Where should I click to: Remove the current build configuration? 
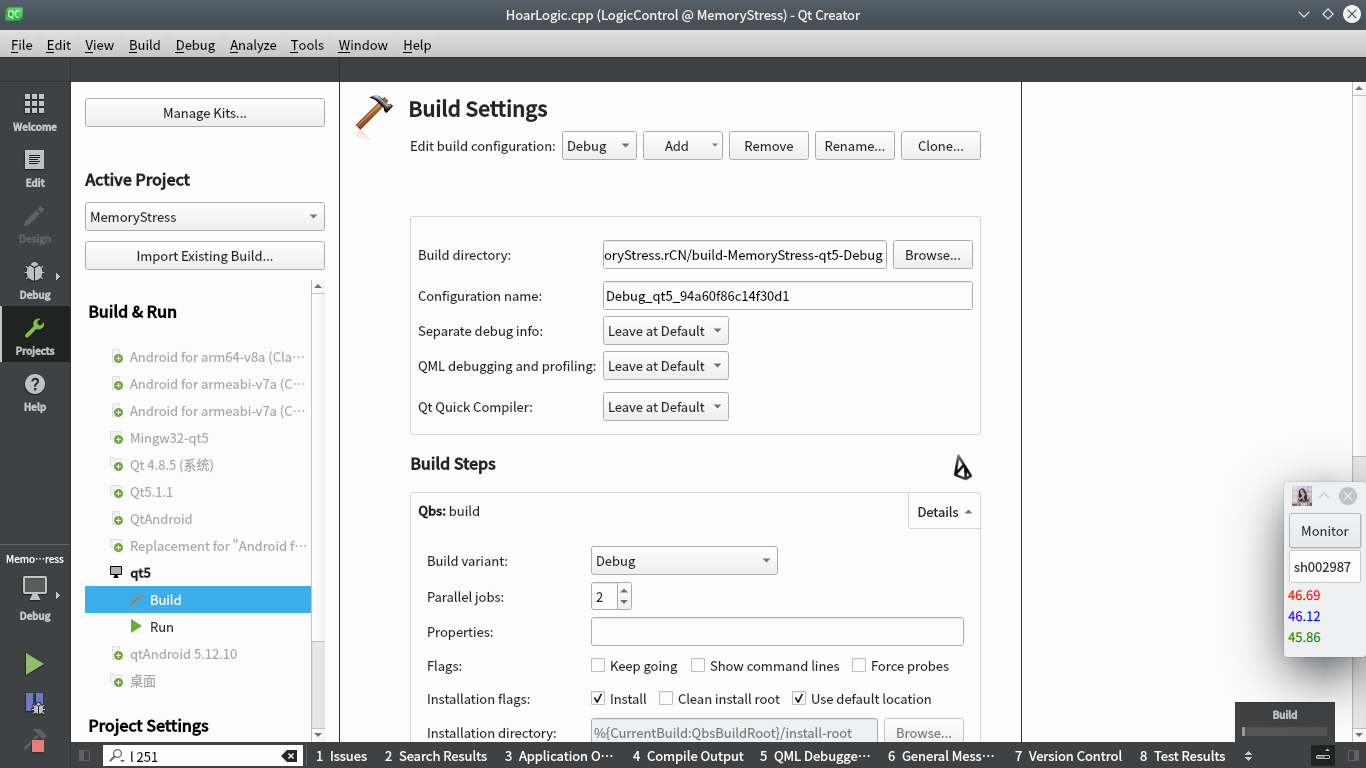tap(769, 146)
